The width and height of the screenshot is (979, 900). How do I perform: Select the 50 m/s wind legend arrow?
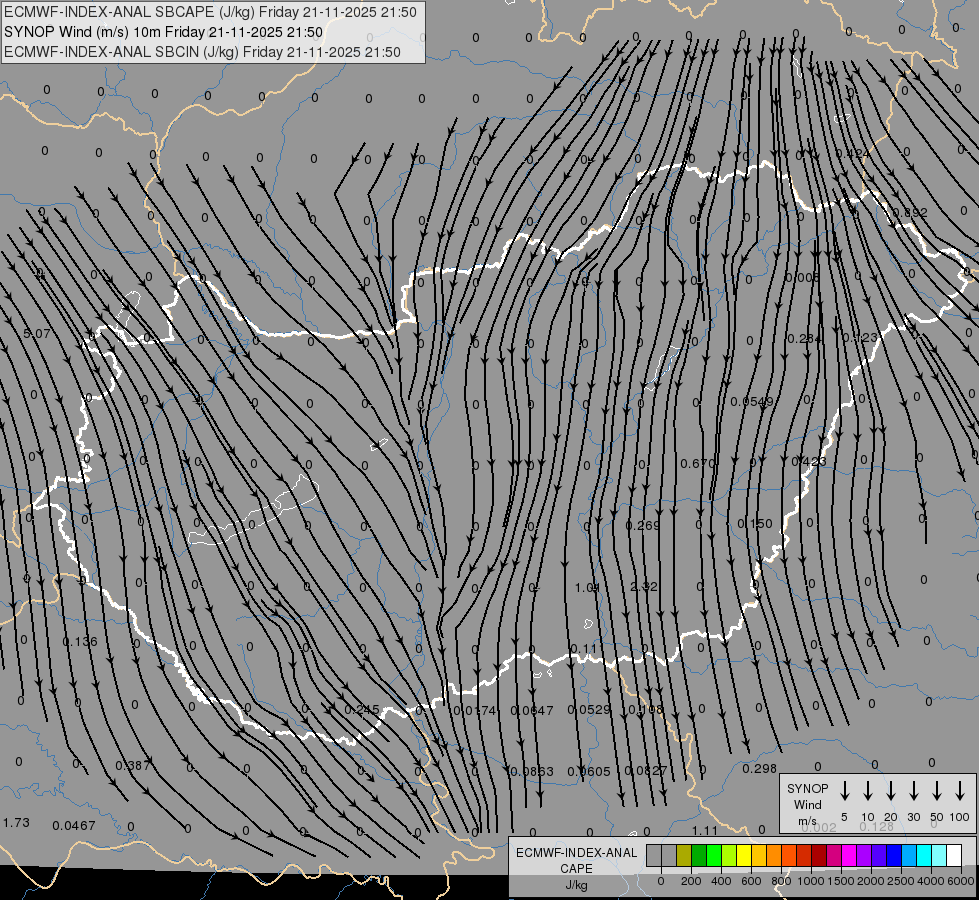pyautogui.click(x=937, y=791)
